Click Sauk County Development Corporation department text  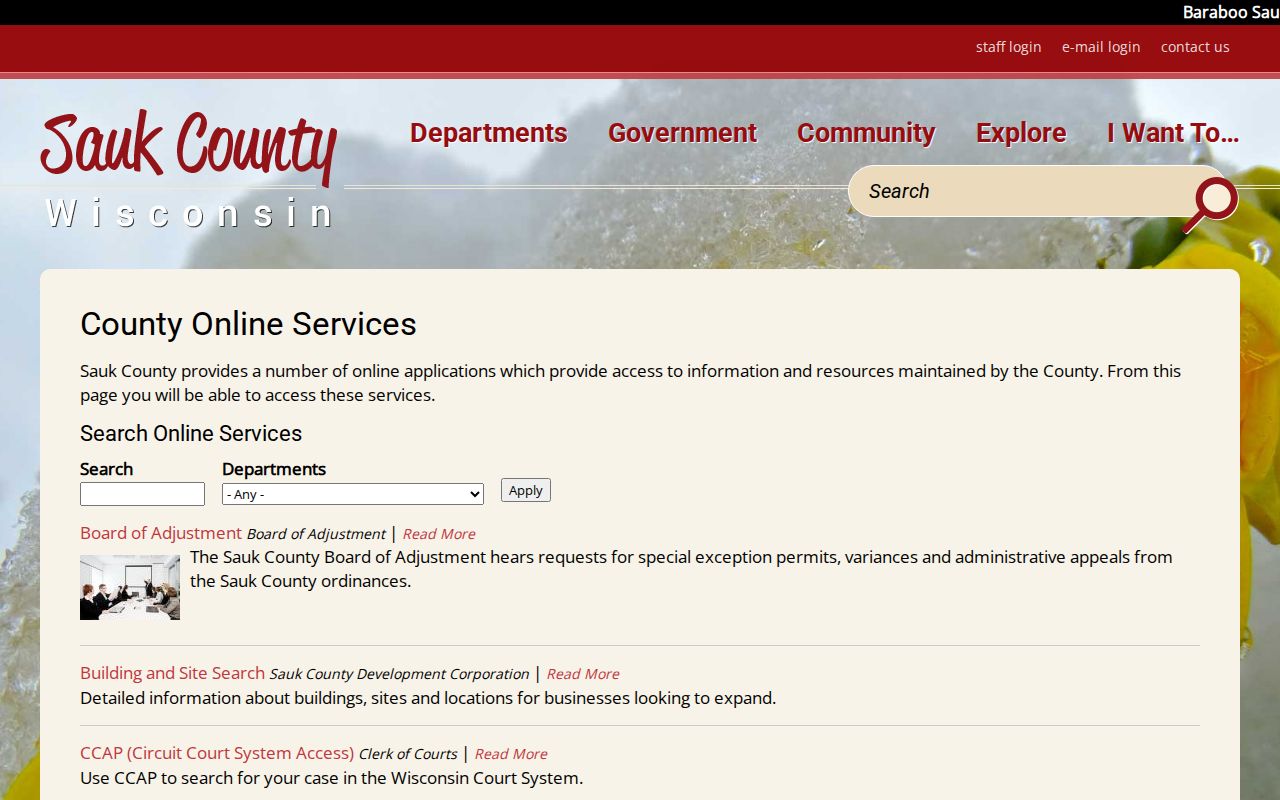click(x=399, y=674)
